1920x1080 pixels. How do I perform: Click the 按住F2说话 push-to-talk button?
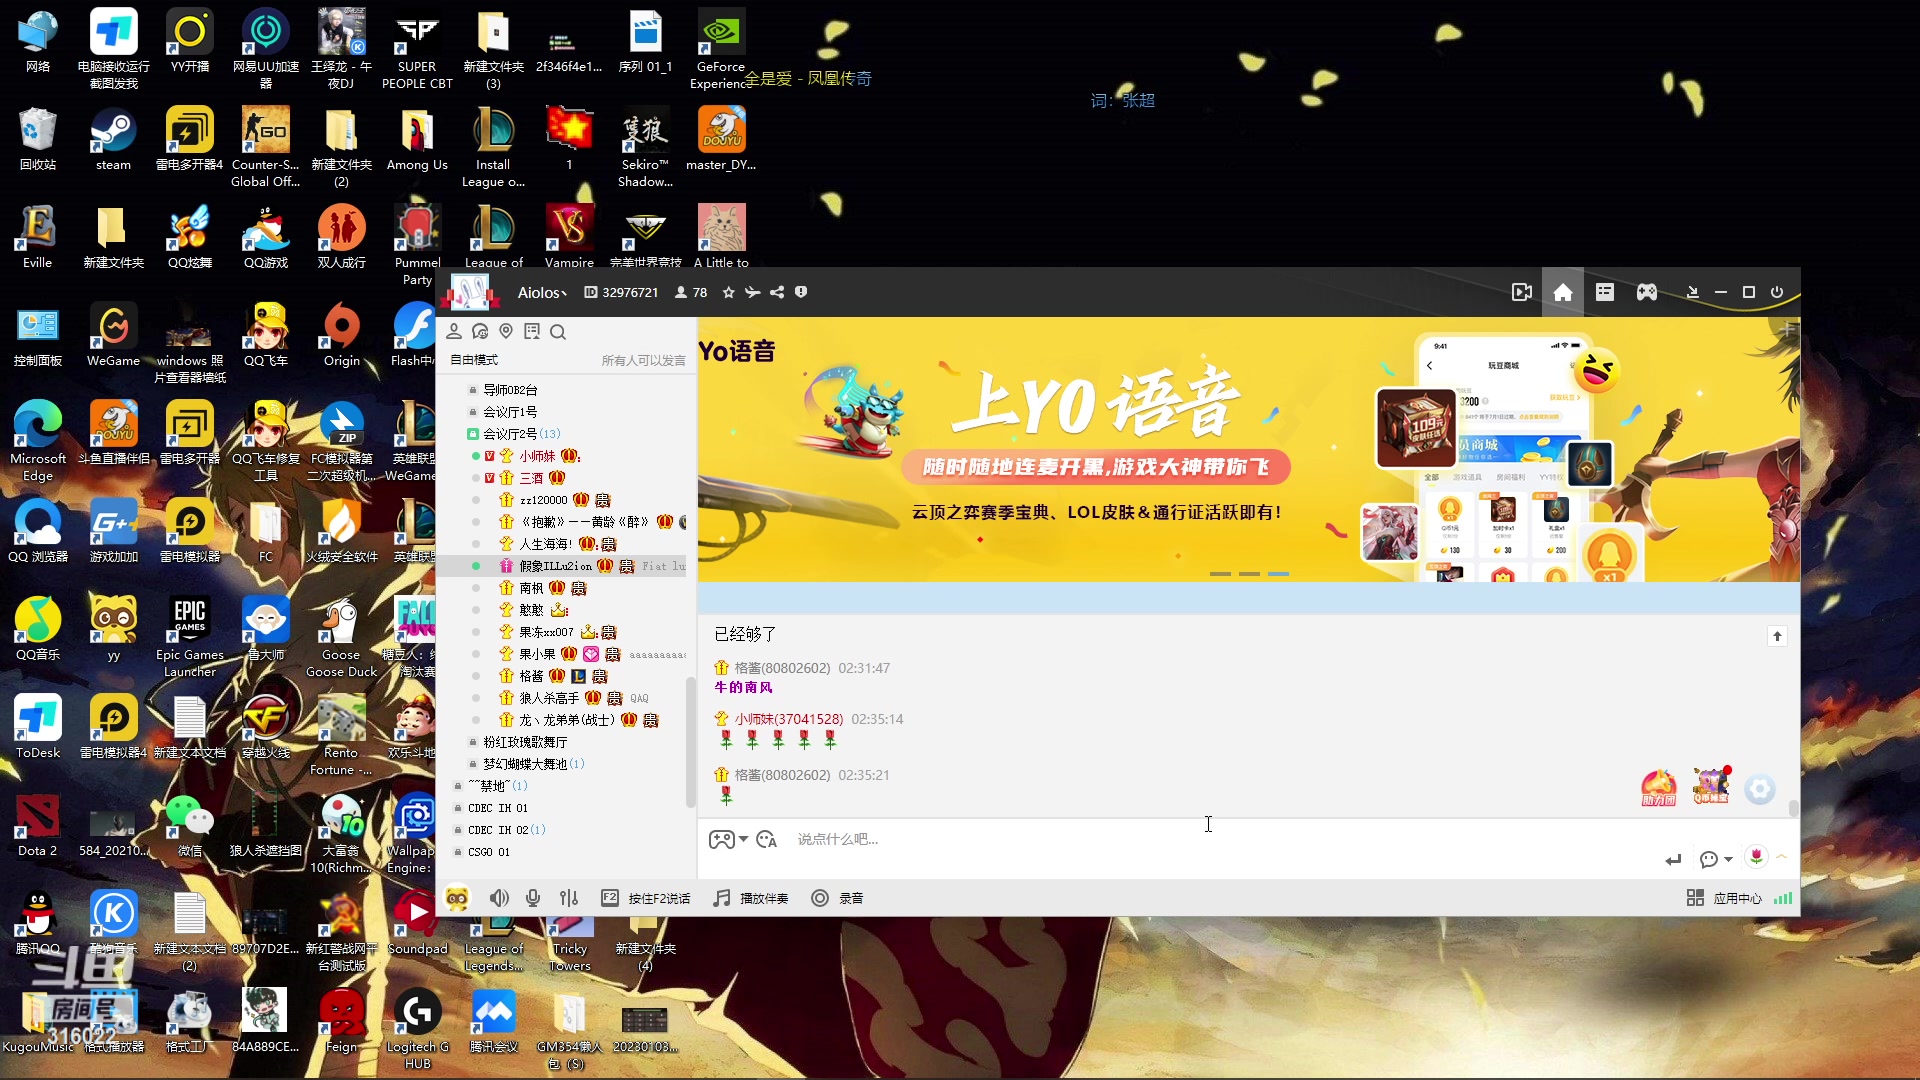(x=646, y=898)
